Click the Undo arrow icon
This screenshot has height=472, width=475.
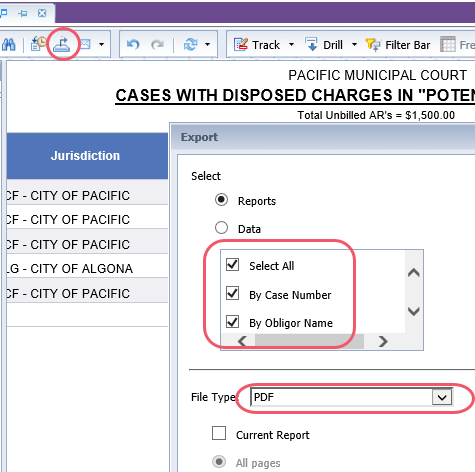(x=133, y=44)
